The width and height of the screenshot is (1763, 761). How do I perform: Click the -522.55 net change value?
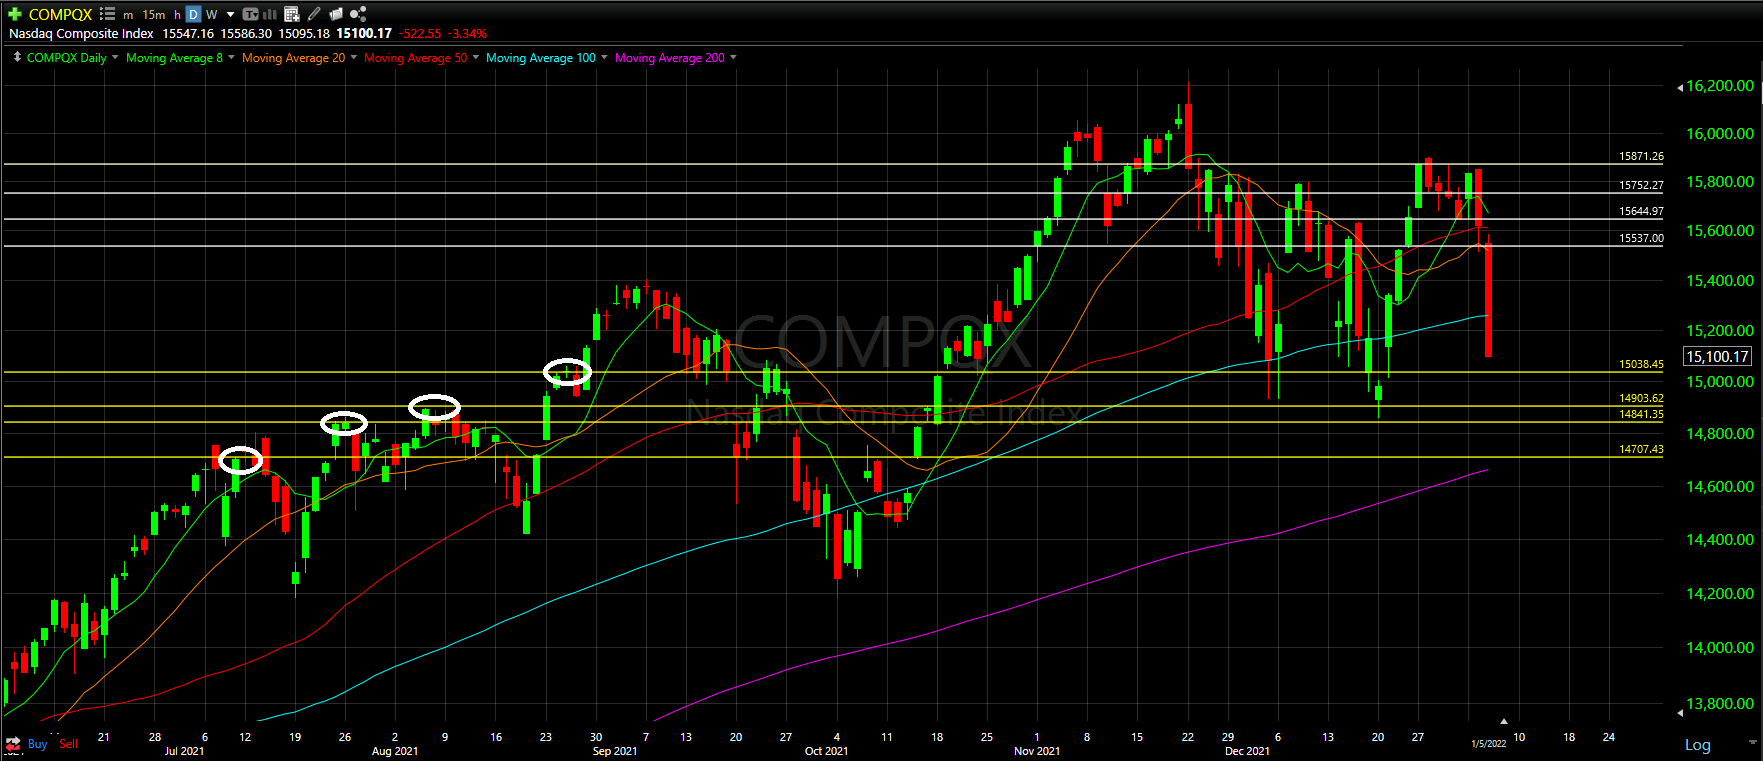click(x=420, y=34)
